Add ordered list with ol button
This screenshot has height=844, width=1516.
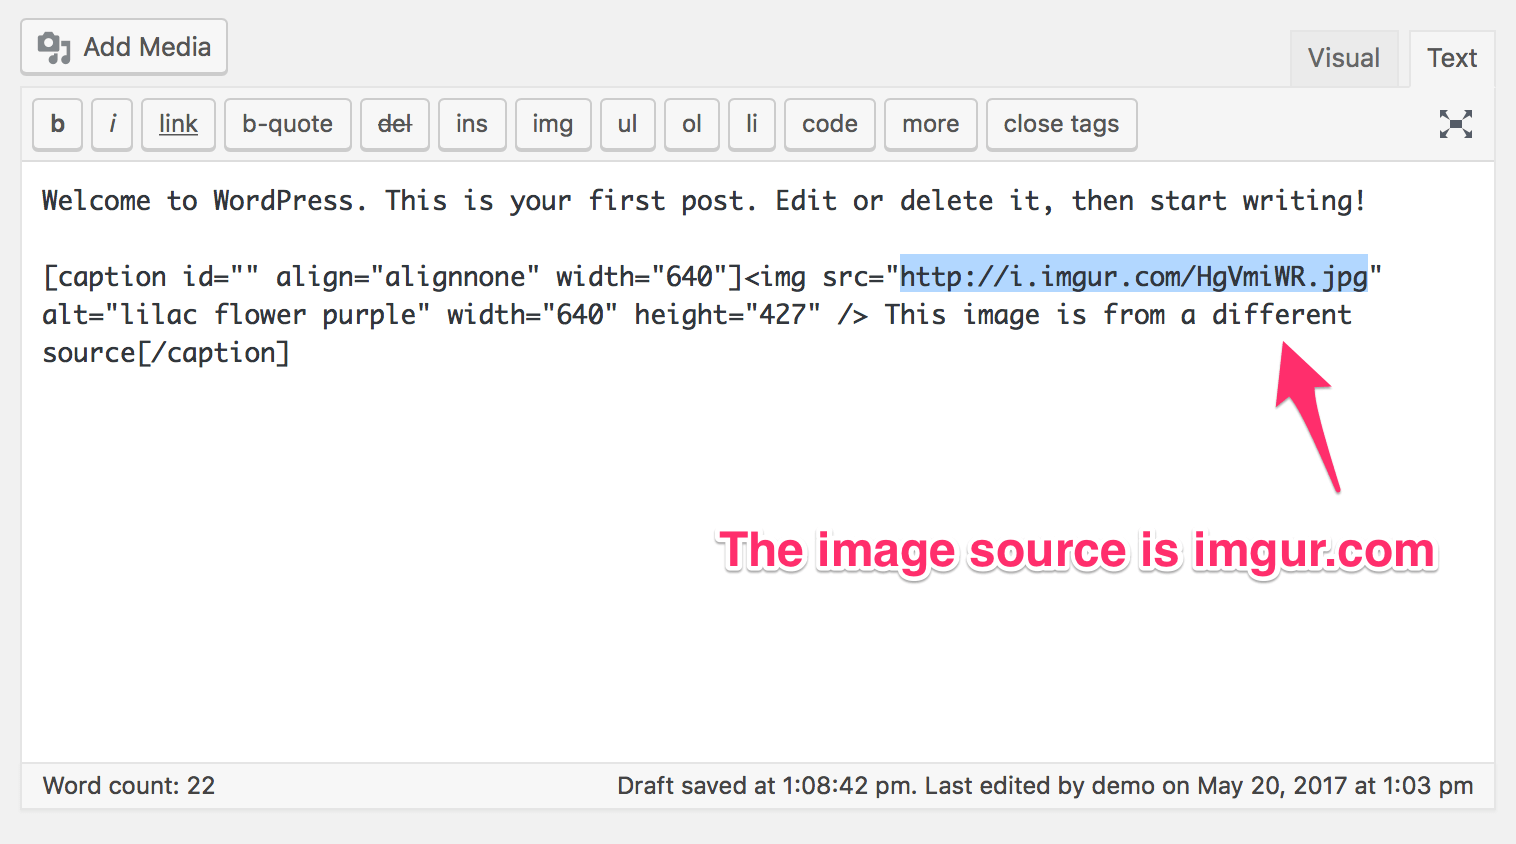[x=692, y=124]
